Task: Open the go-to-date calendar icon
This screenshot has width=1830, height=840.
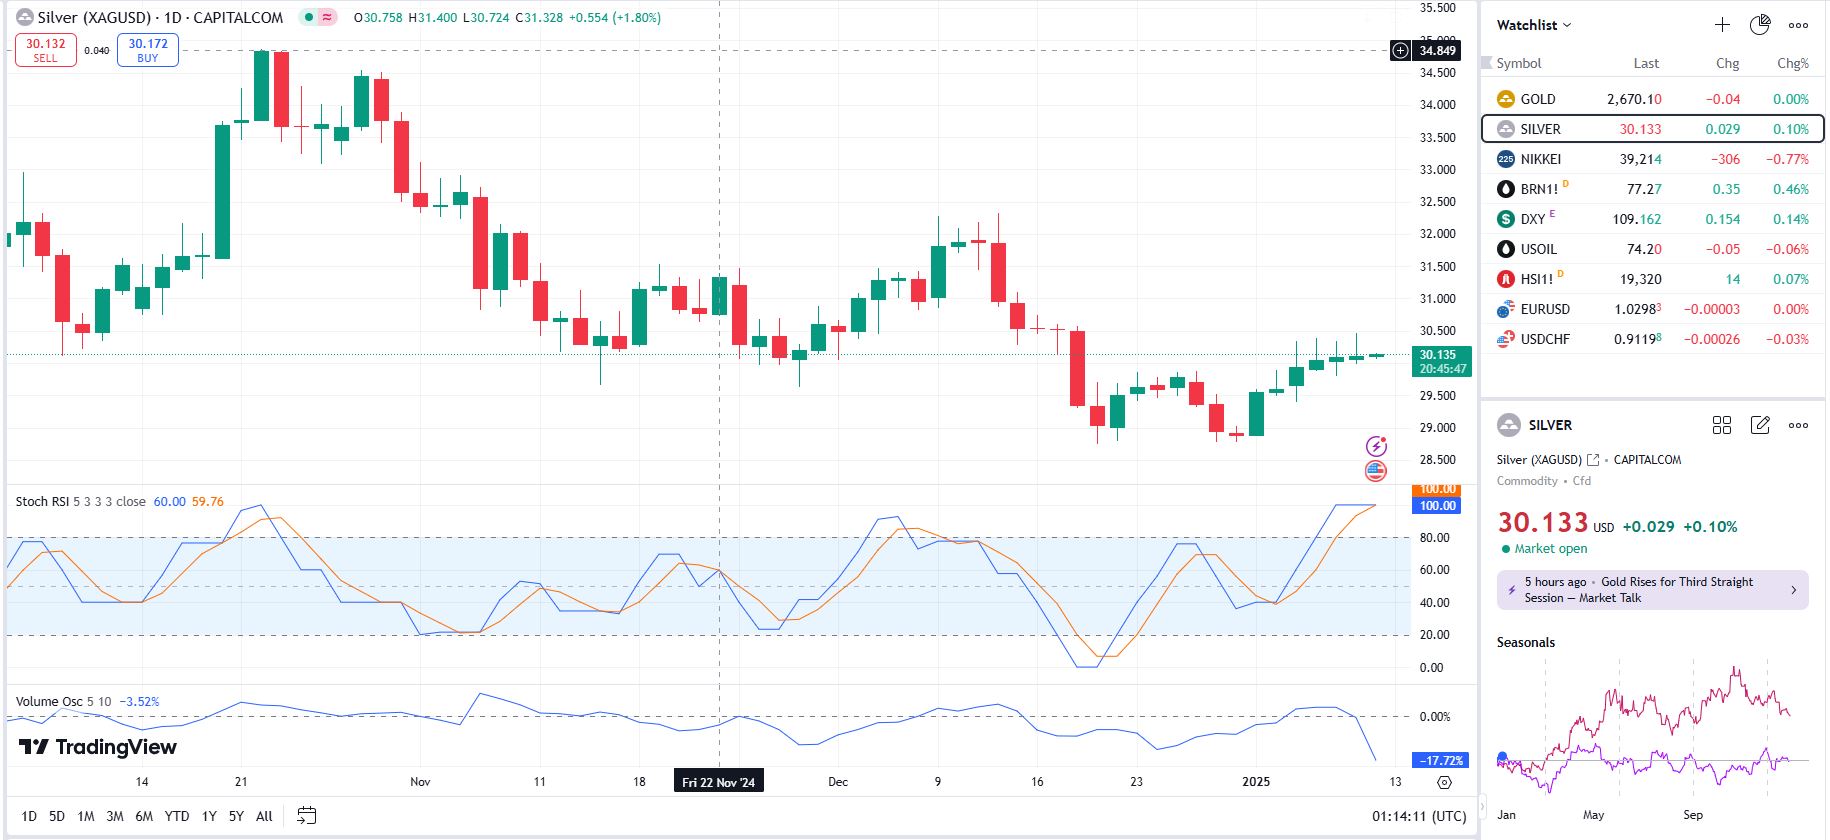Action: (306, 816)
